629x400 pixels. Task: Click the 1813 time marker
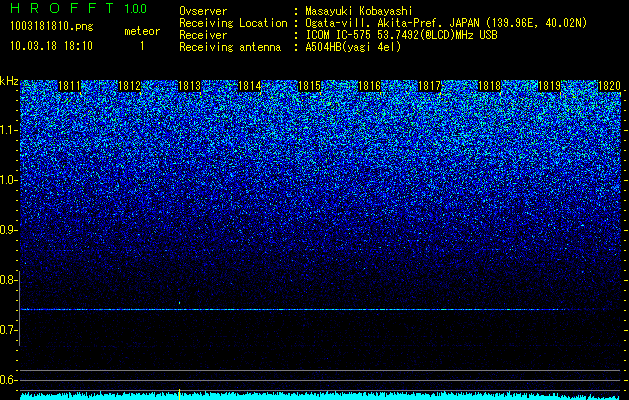(x=189, y=86)
